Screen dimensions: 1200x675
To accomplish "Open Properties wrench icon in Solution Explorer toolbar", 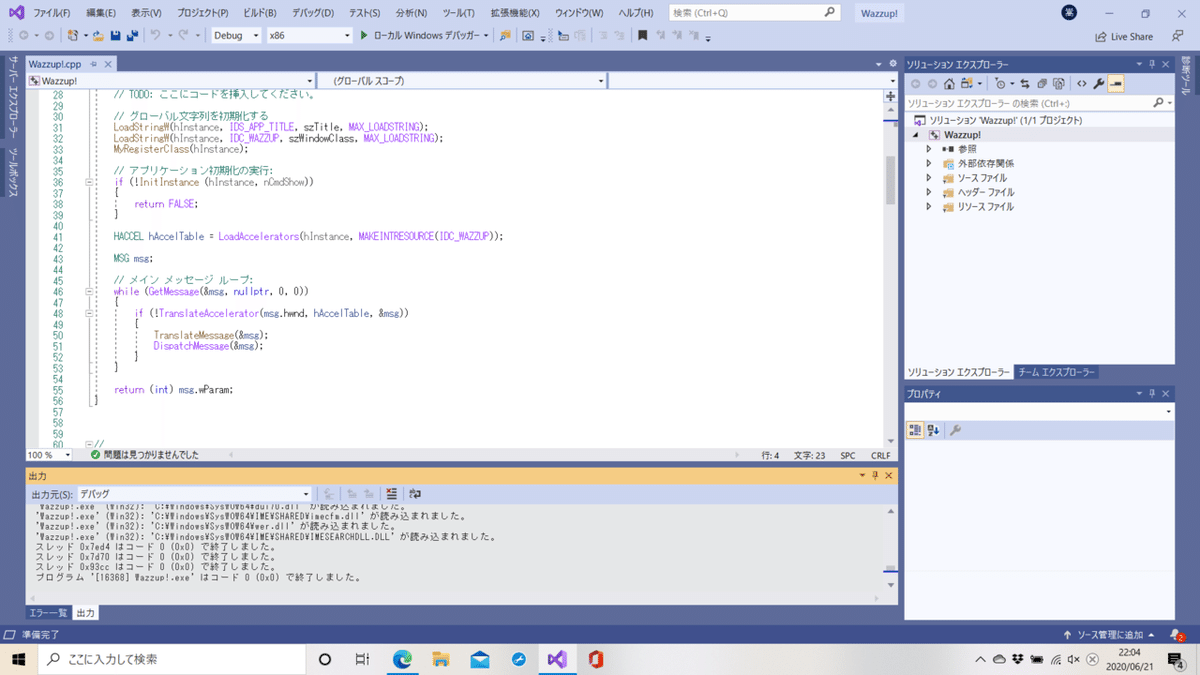I will click(1098, 84).
